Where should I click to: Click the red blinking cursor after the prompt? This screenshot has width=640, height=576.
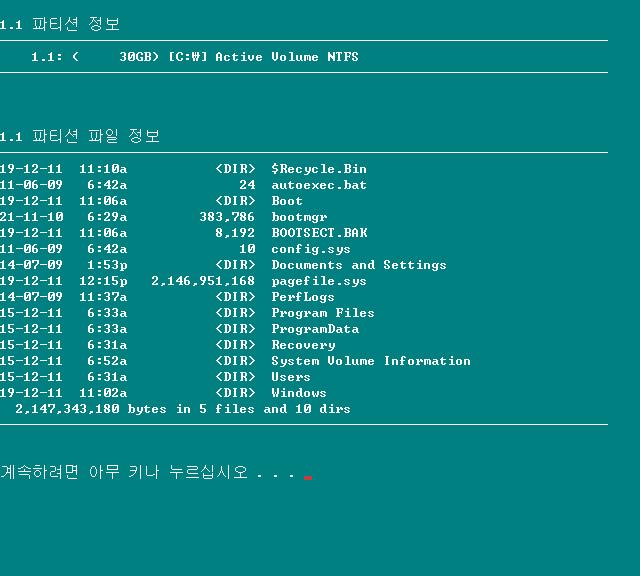click(x=308, y=478)
